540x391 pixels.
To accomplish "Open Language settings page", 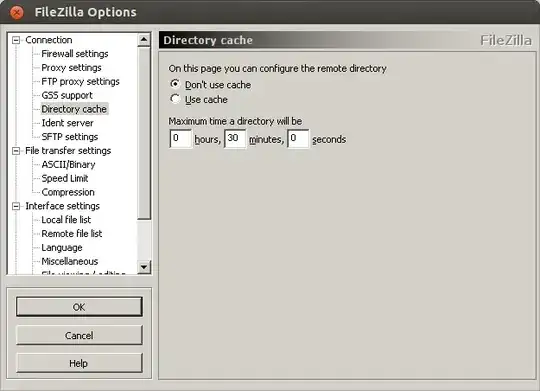I will coord(62,247).
